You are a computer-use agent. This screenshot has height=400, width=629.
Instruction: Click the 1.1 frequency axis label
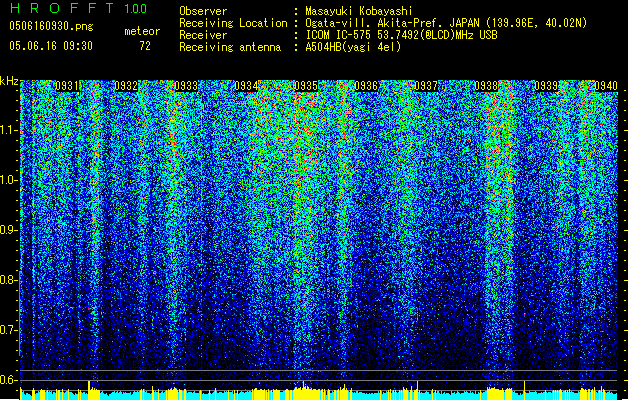pos(8,130)
